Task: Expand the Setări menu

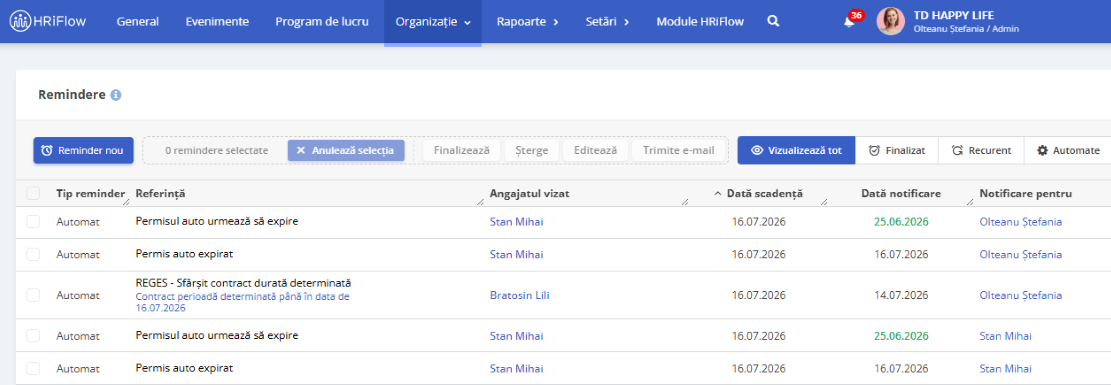Action: pos(607,21)
